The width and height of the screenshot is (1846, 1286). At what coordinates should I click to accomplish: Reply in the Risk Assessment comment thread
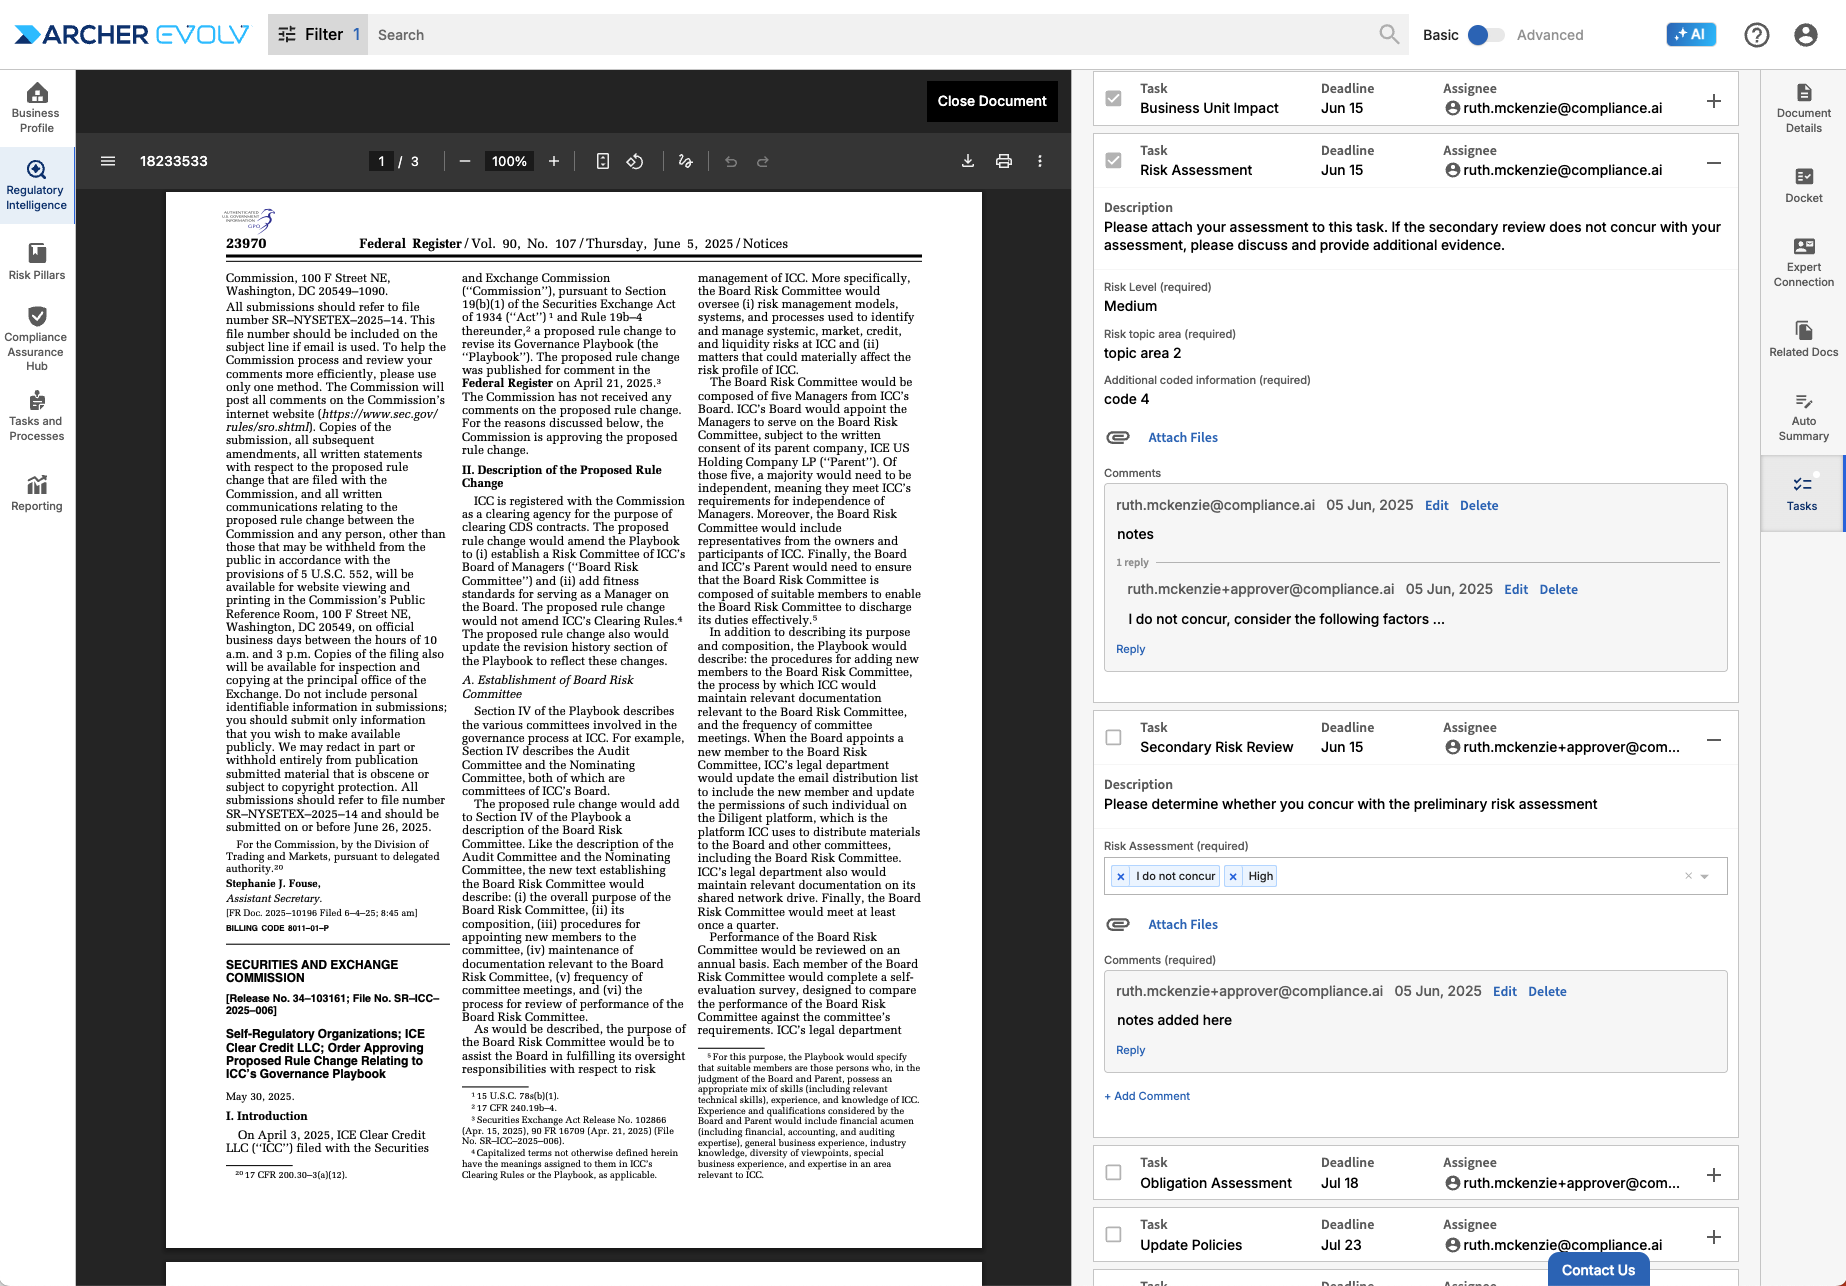[1130, 649]
